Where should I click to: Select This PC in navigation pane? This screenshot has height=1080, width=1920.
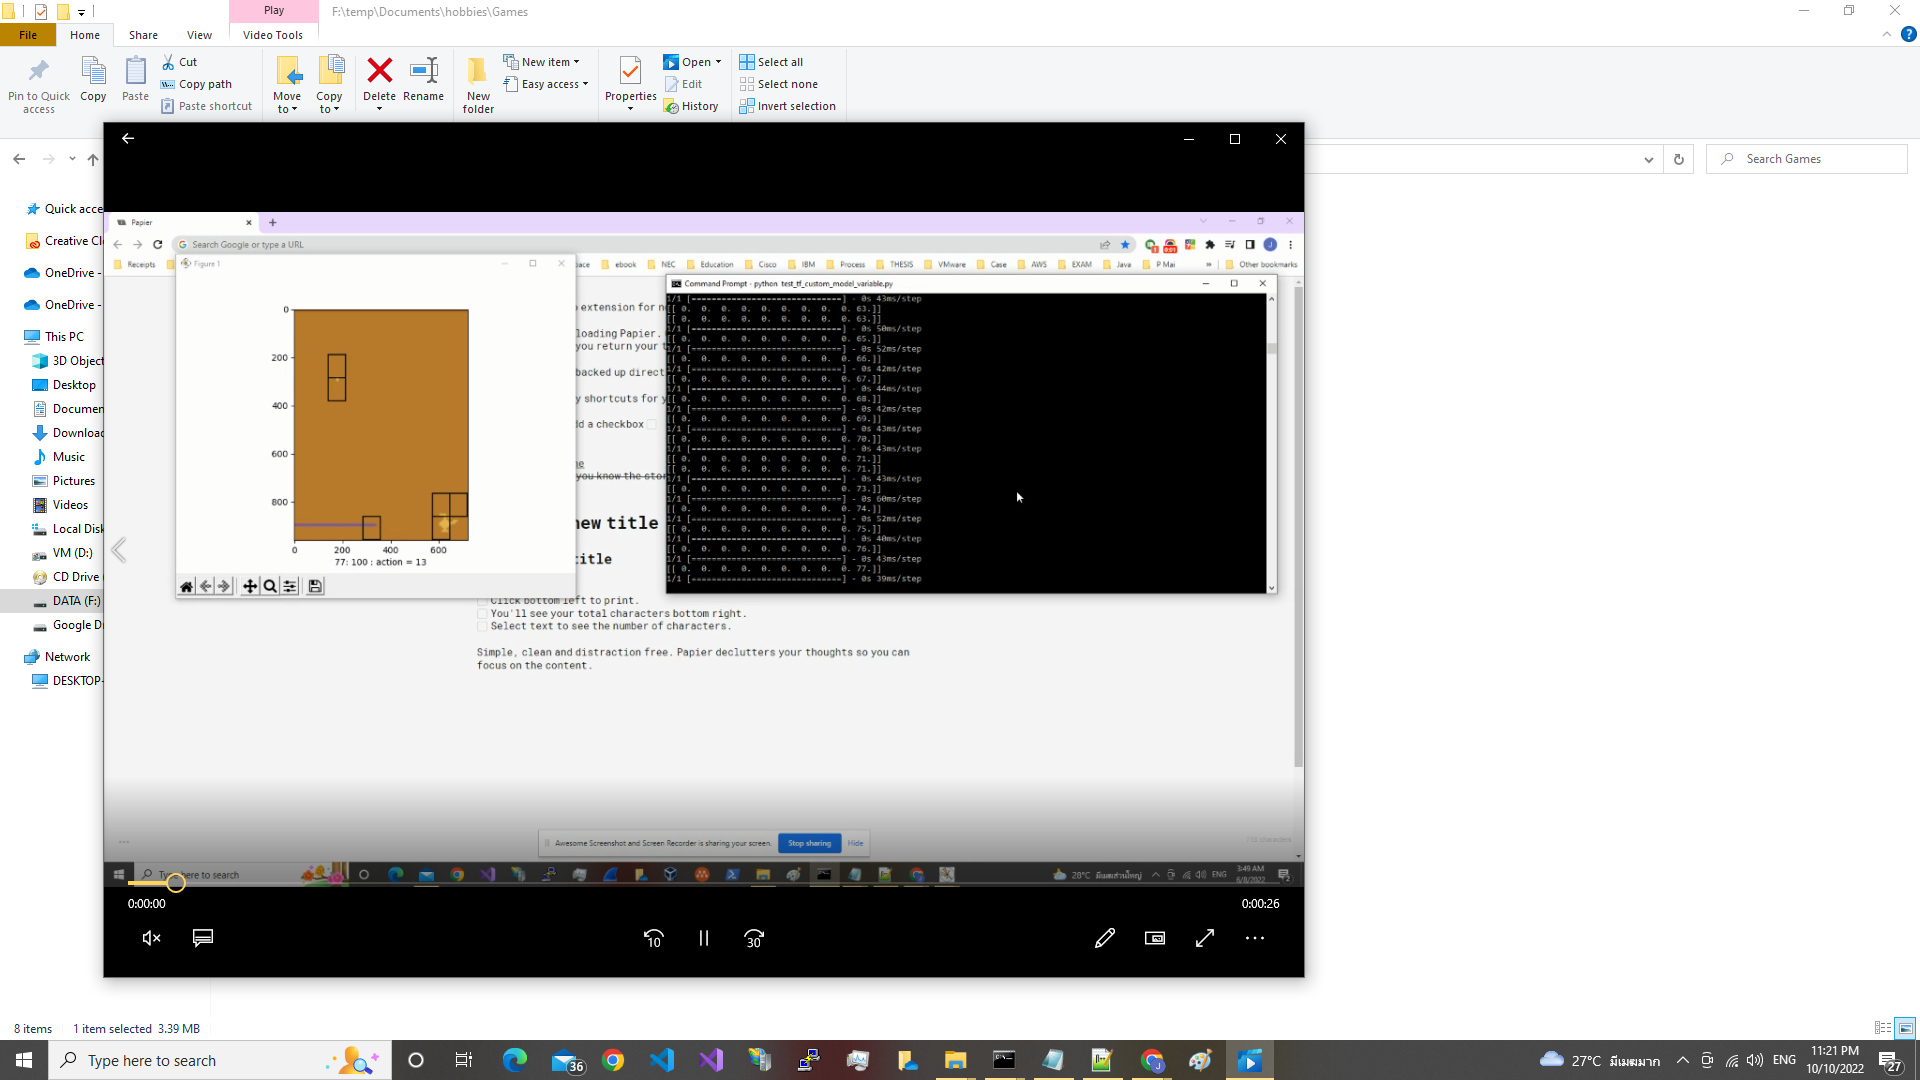tap(64, 337)
